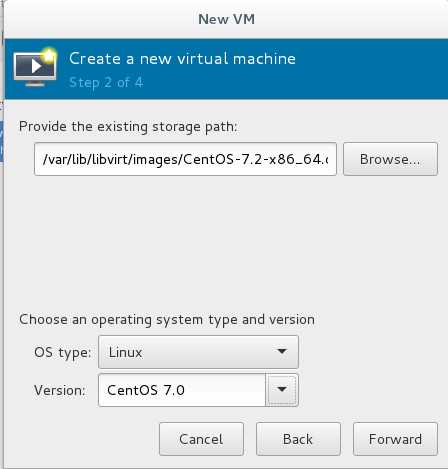Expand the Version combo box arrow
This screenshot has width=448, height=469.
tap(282, 390)
